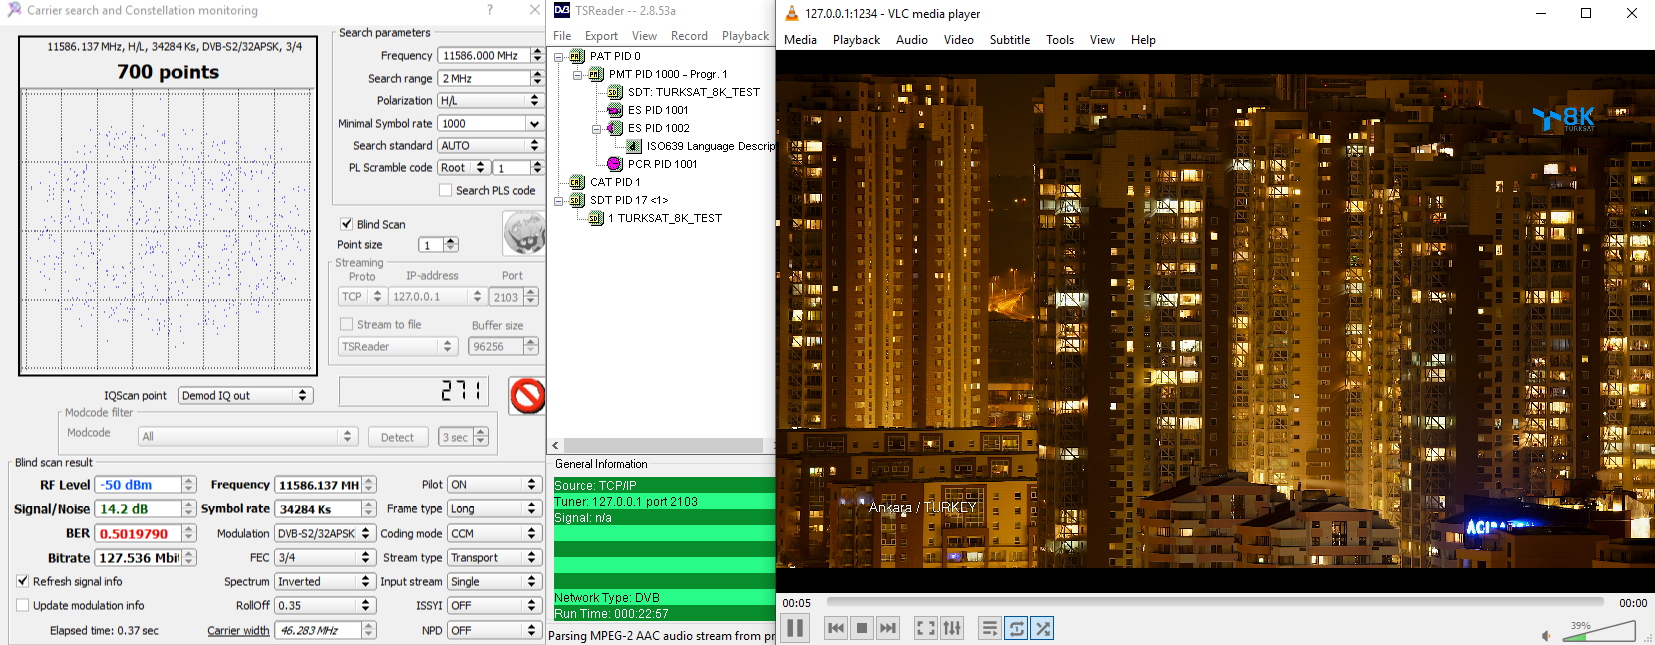Click TSReader tree horizontal scrollbar

click(x=662, y=445)
